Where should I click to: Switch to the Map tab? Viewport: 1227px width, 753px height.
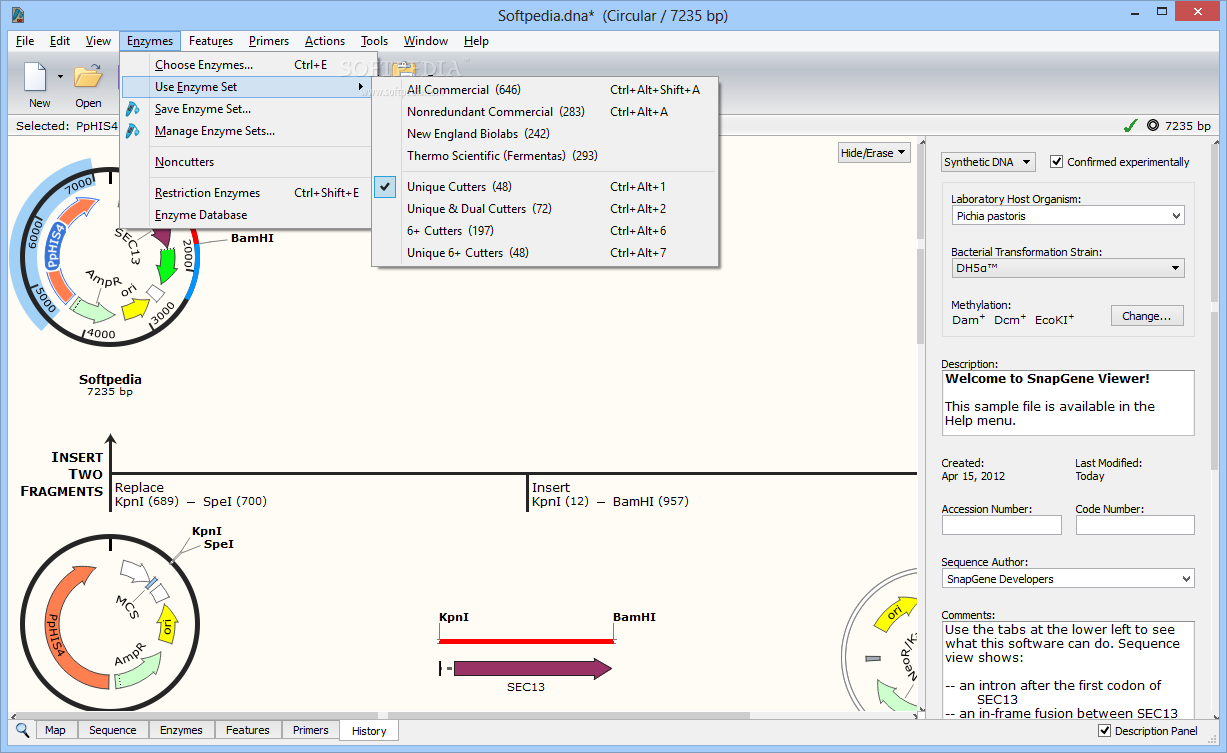click(55, 730)
